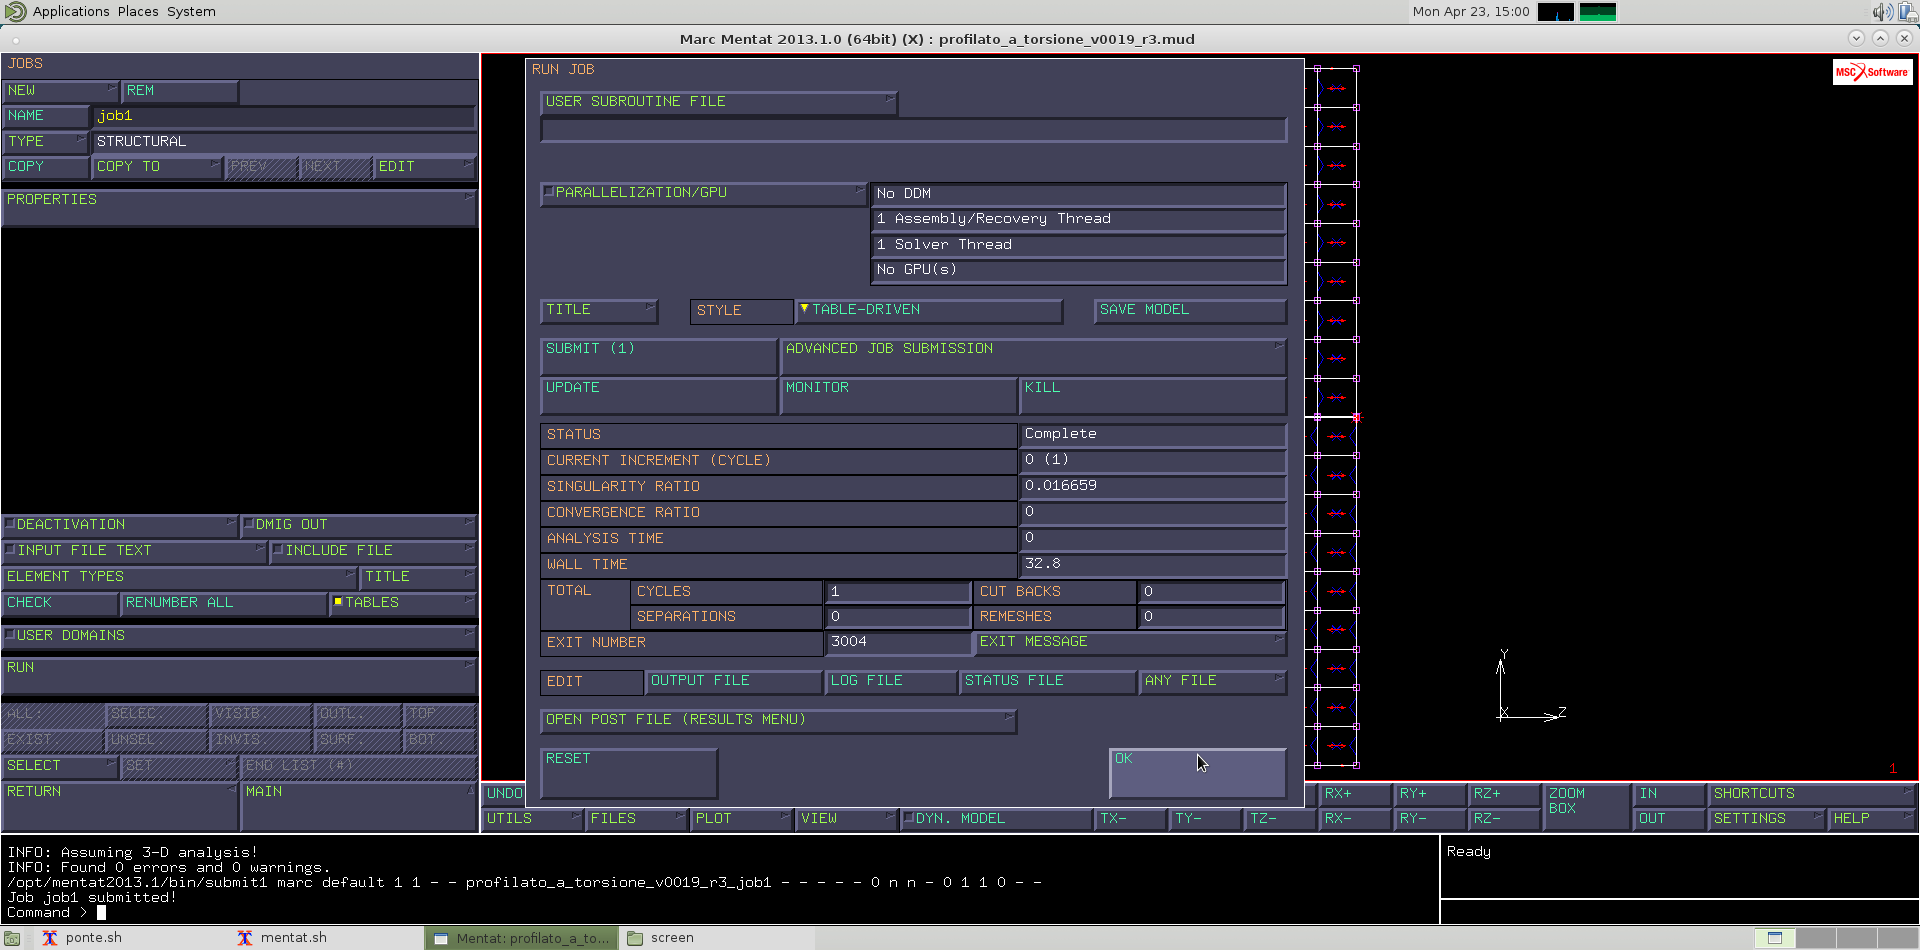1920x950 pixels.
Task: Switch to ponte.sh taskbar window
Action: coord(82,938)
